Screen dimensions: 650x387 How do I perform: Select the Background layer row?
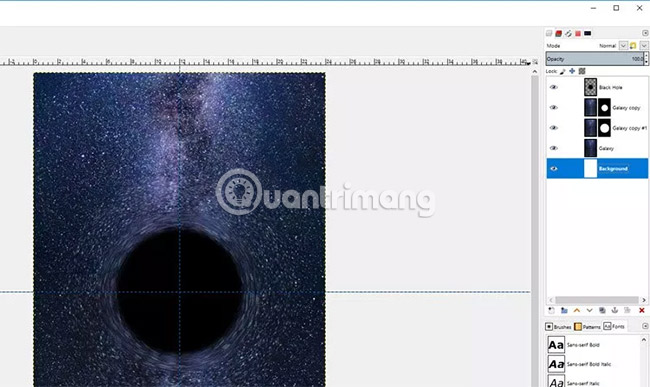pyautogui.click(x=597, y=169)
